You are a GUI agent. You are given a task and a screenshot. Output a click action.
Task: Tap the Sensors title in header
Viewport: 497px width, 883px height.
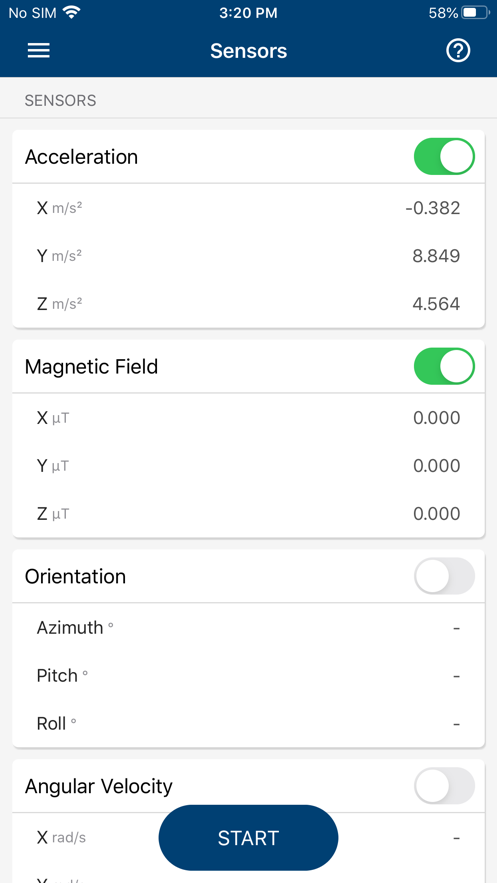pyautogui.click(x=248, y=51)
